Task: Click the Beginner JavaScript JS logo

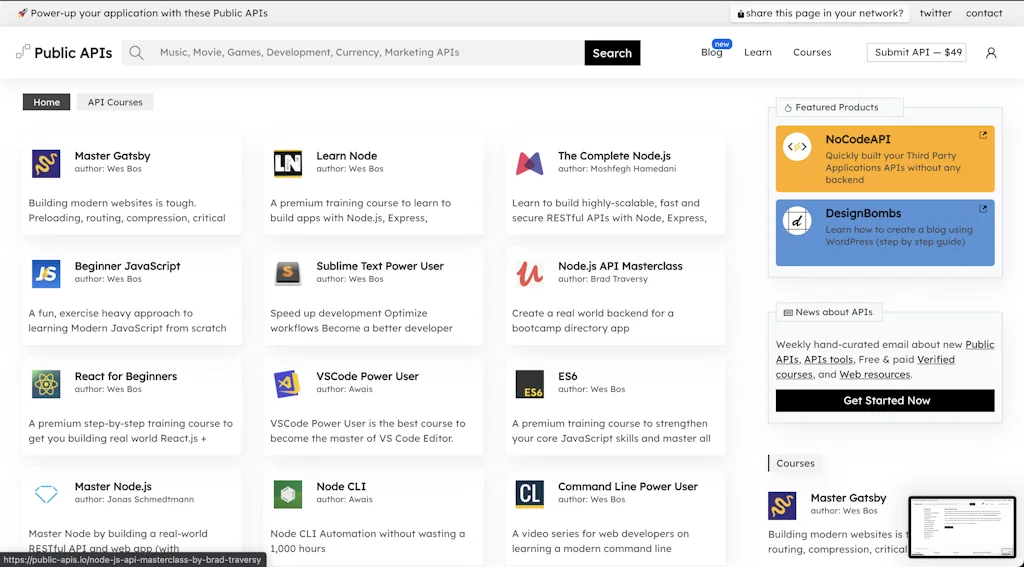Action: tap(46, 274)
